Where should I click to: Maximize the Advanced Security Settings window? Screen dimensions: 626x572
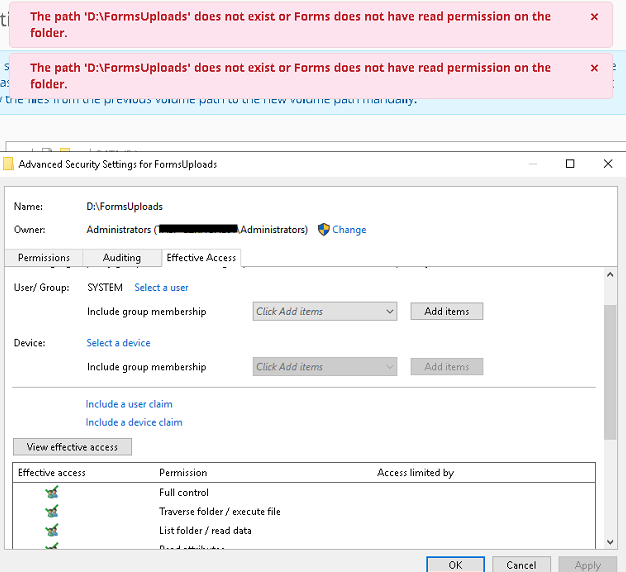pyautogui.click(x=570, y=164)
